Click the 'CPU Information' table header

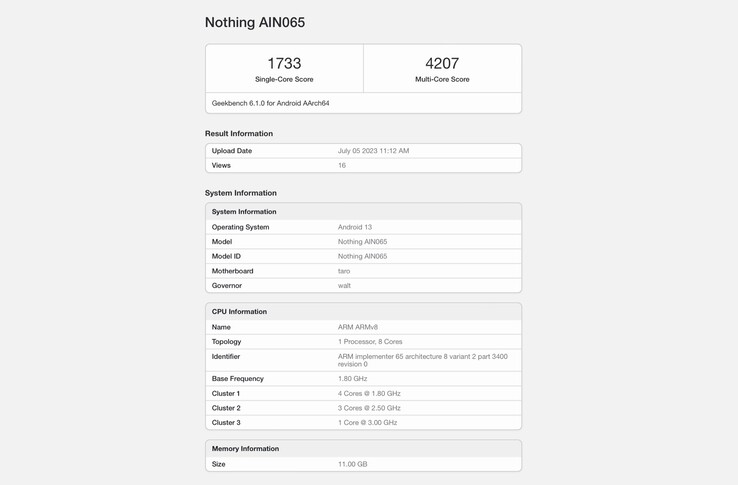363,311
